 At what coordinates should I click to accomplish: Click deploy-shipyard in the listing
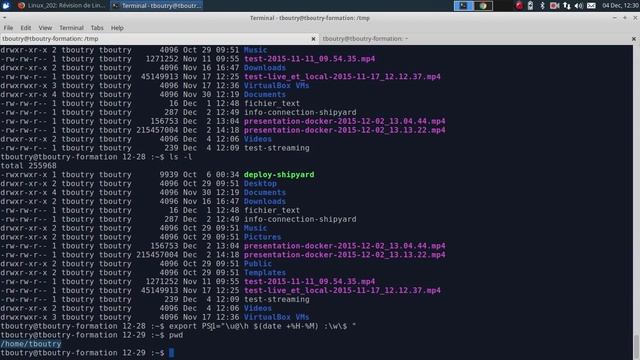click(x=279, y=175)
